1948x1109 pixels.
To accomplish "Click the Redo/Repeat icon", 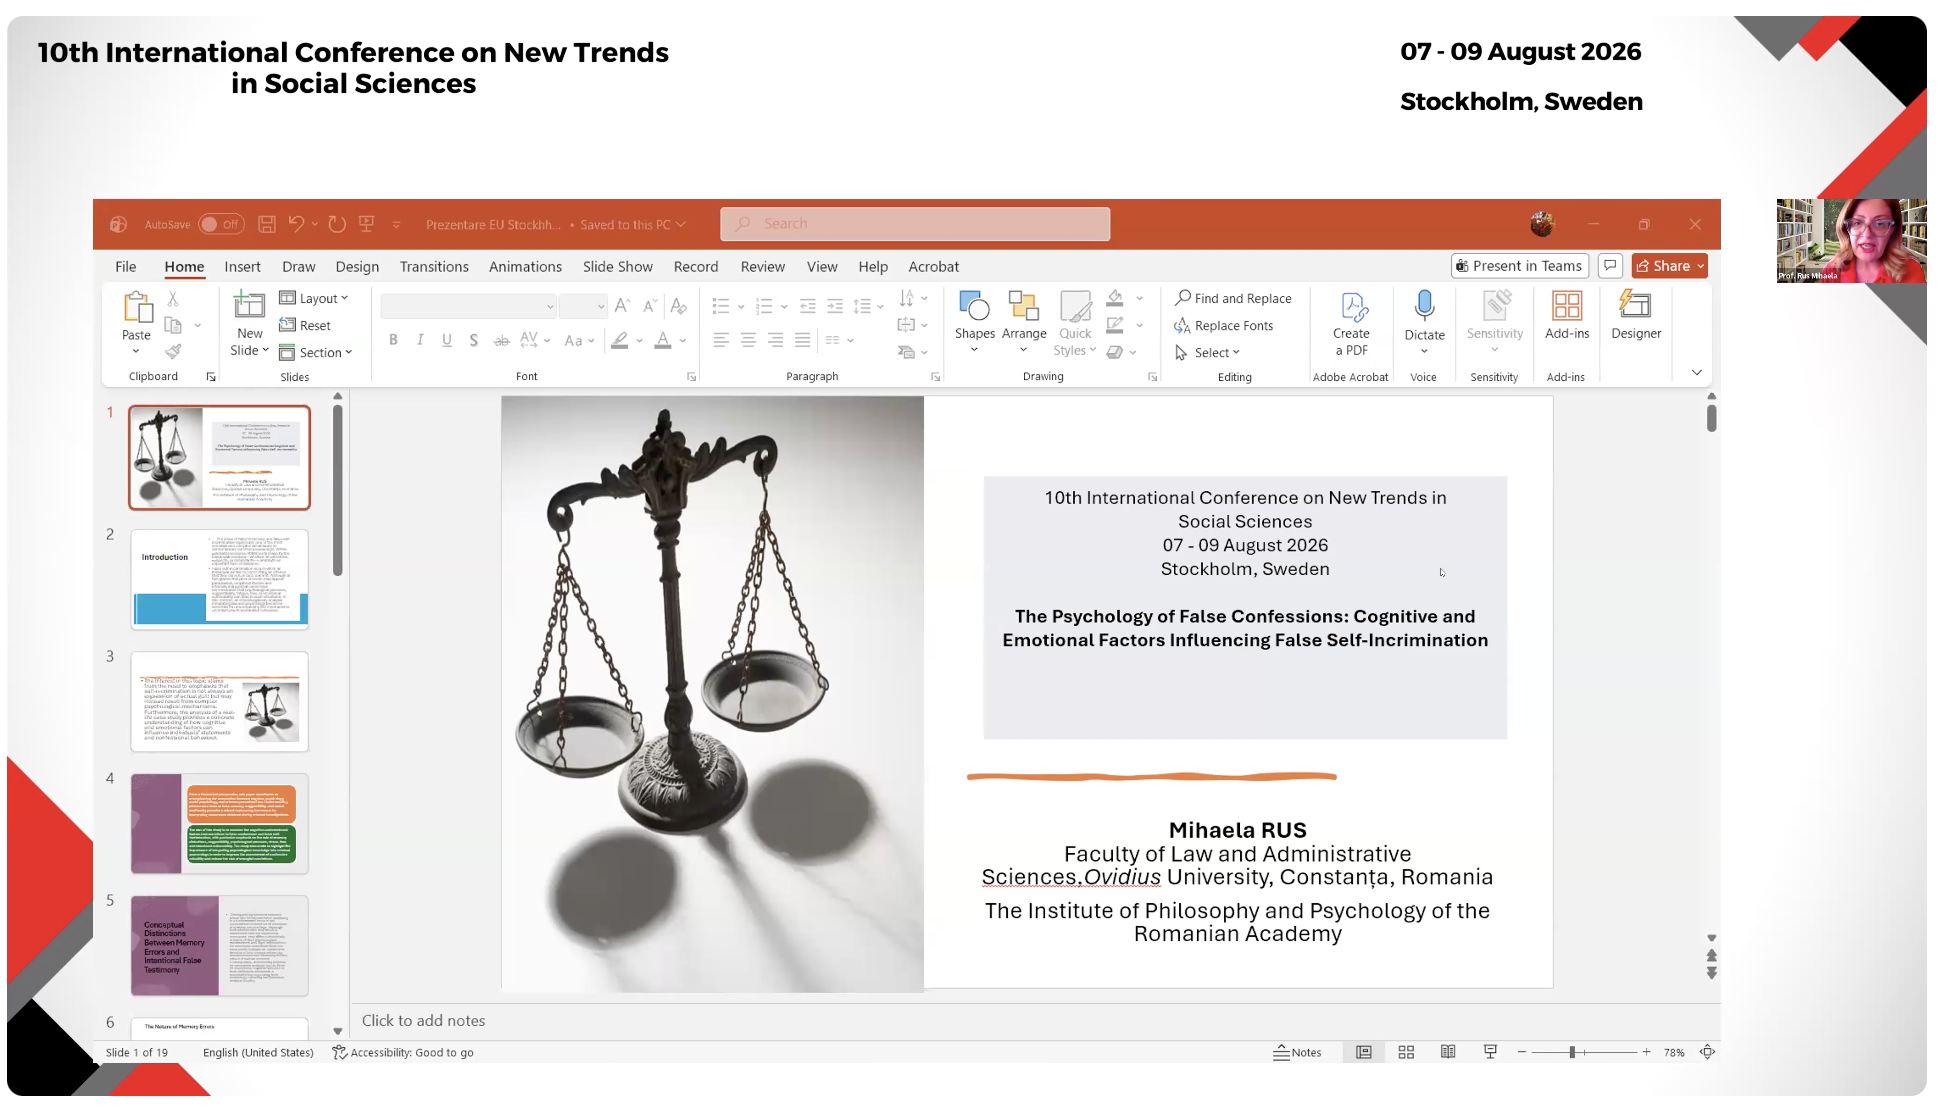I will point(337,224).
